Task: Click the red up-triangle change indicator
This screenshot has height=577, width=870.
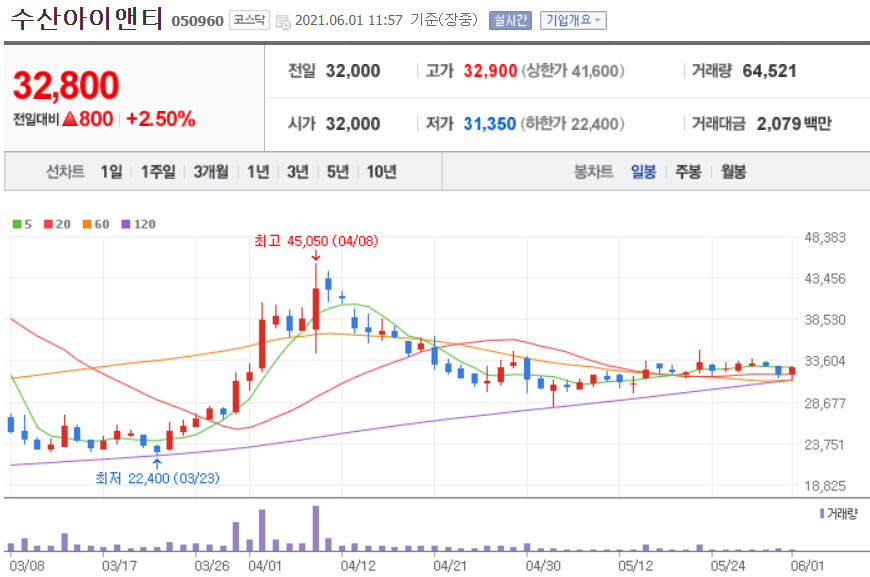Action: pyautogui.click(x=70, y=119)
